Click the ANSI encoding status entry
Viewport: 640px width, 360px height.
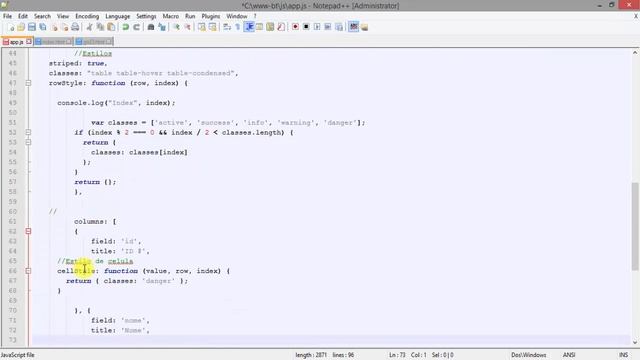[x=569, y=355]
